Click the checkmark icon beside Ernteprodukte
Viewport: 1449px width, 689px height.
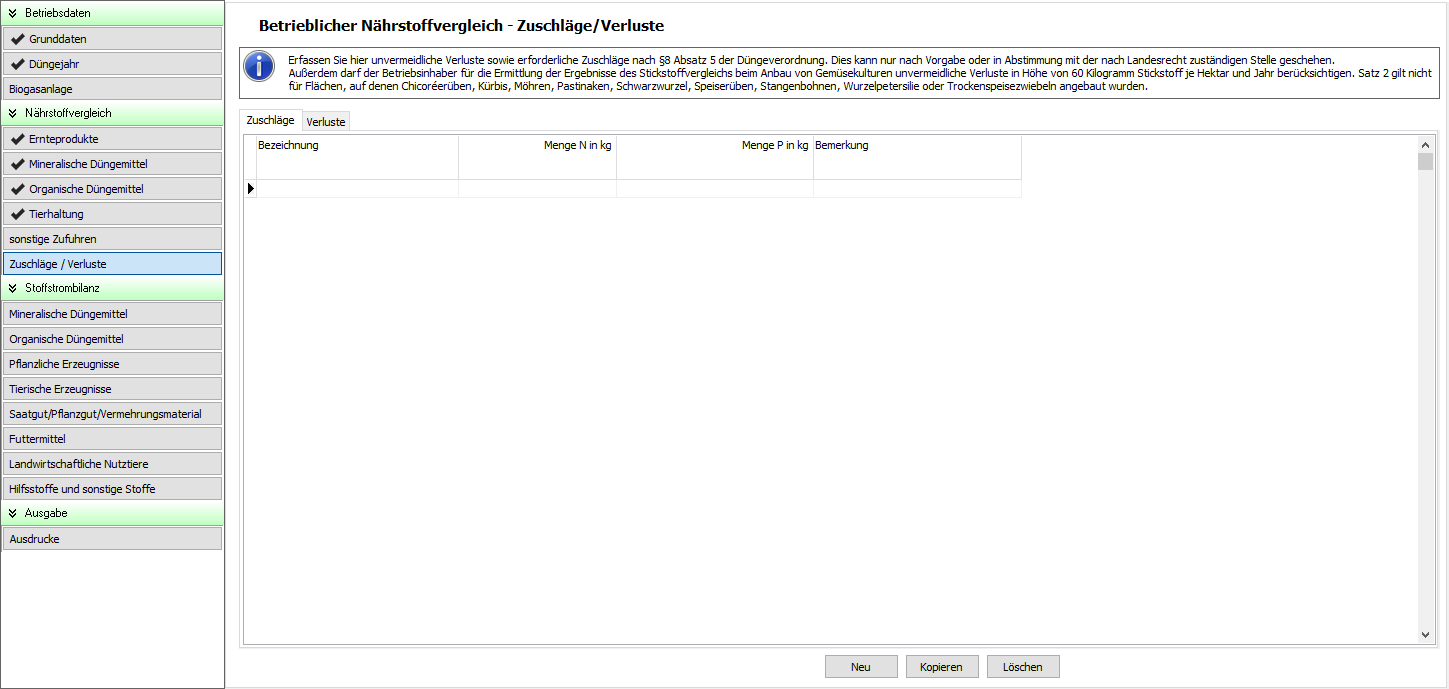18,139
